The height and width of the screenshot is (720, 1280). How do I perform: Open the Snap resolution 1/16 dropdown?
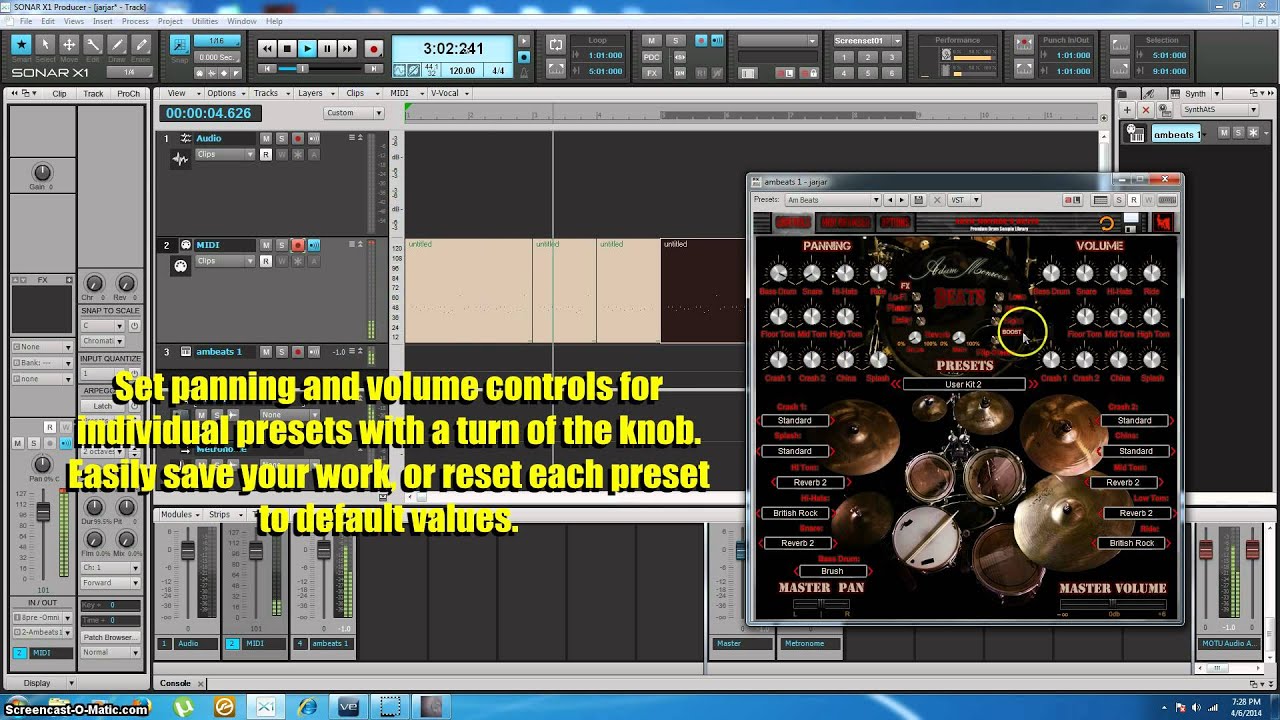[x=217, y=41]
